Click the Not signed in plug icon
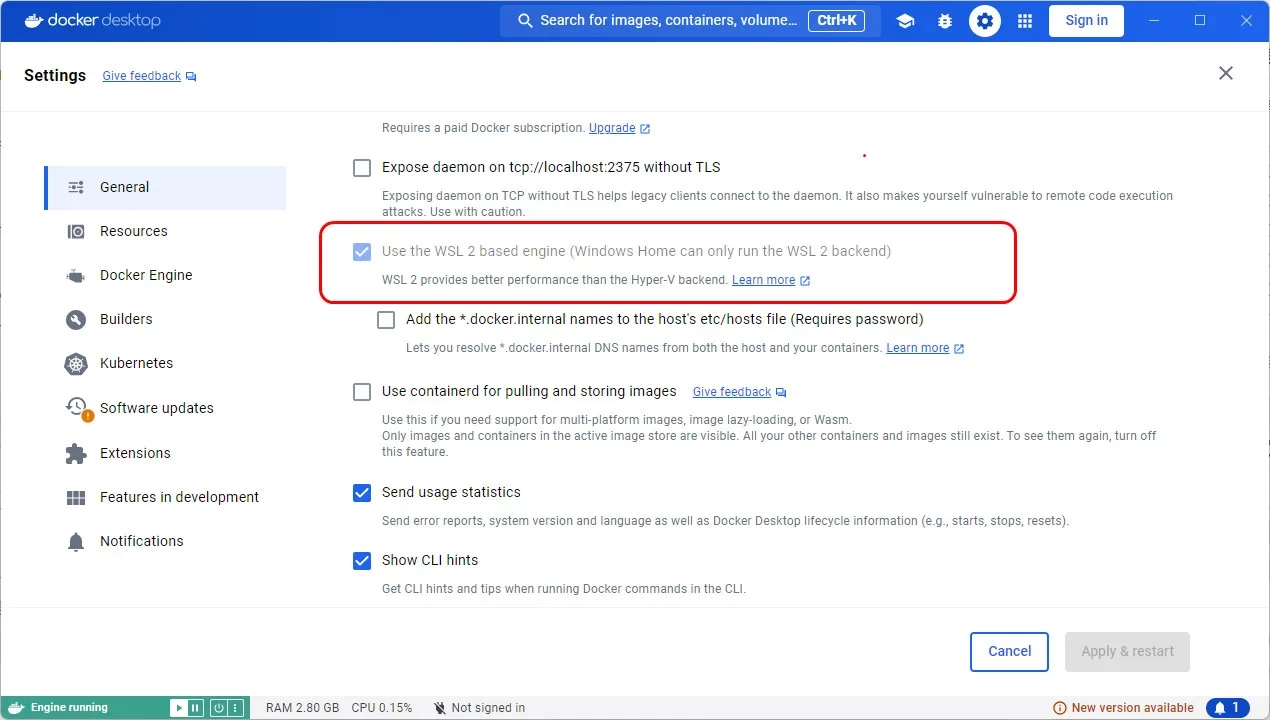1270x720 pixels. [440, 708]
